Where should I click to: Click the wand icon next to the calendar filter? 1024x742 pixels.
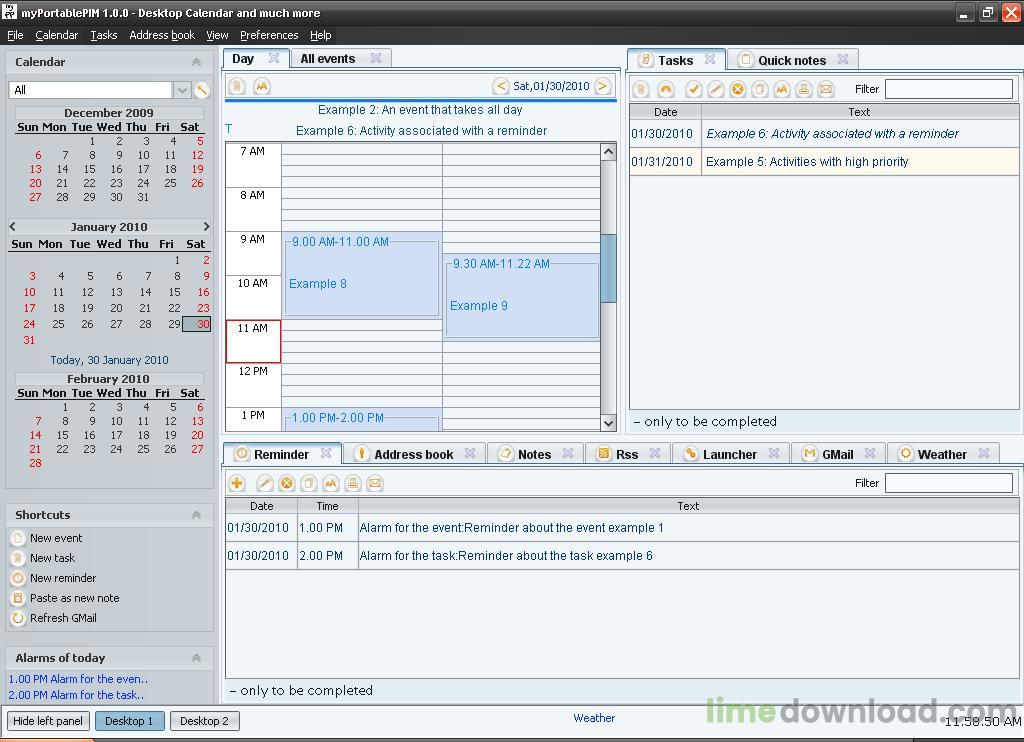point(202,89)
